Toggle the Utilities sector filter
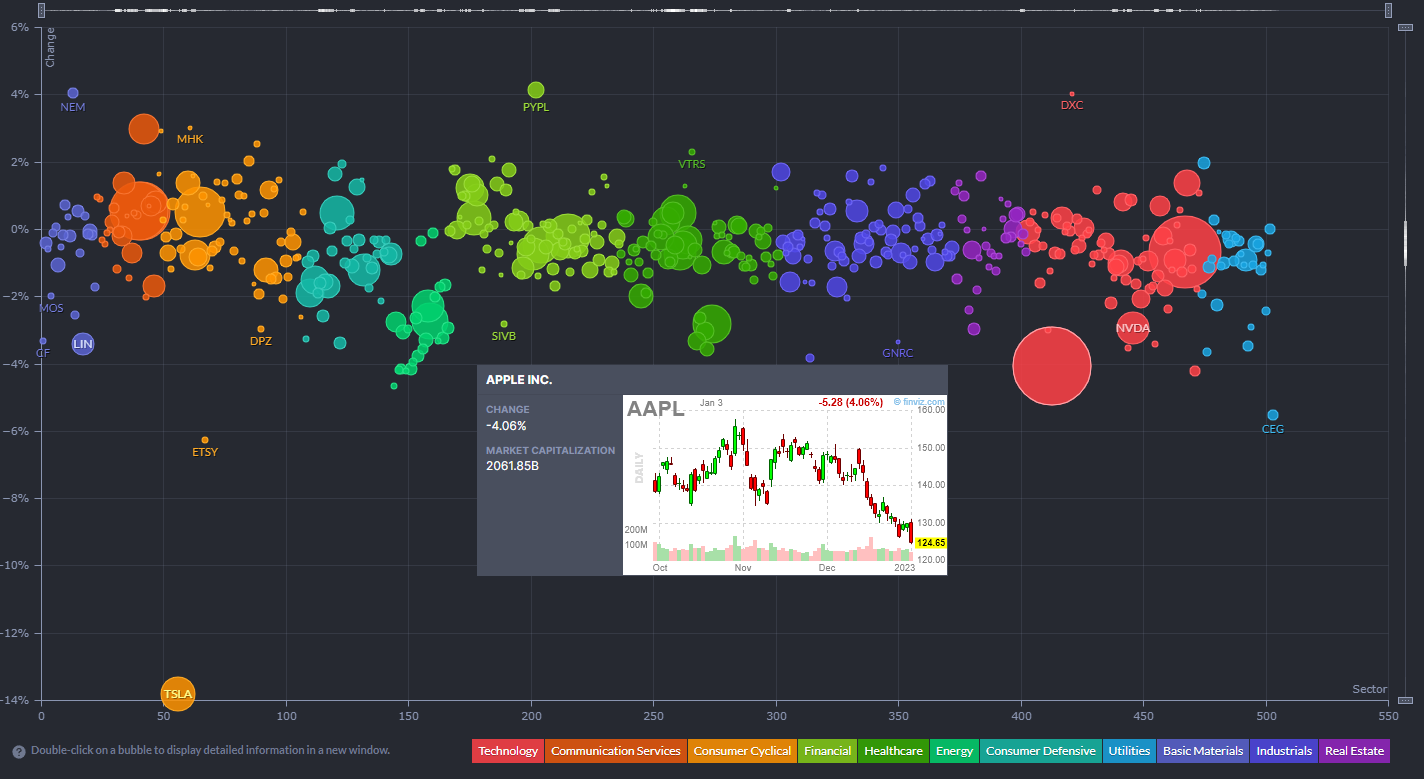The image size is (1424, 779). coord(1130,751)
